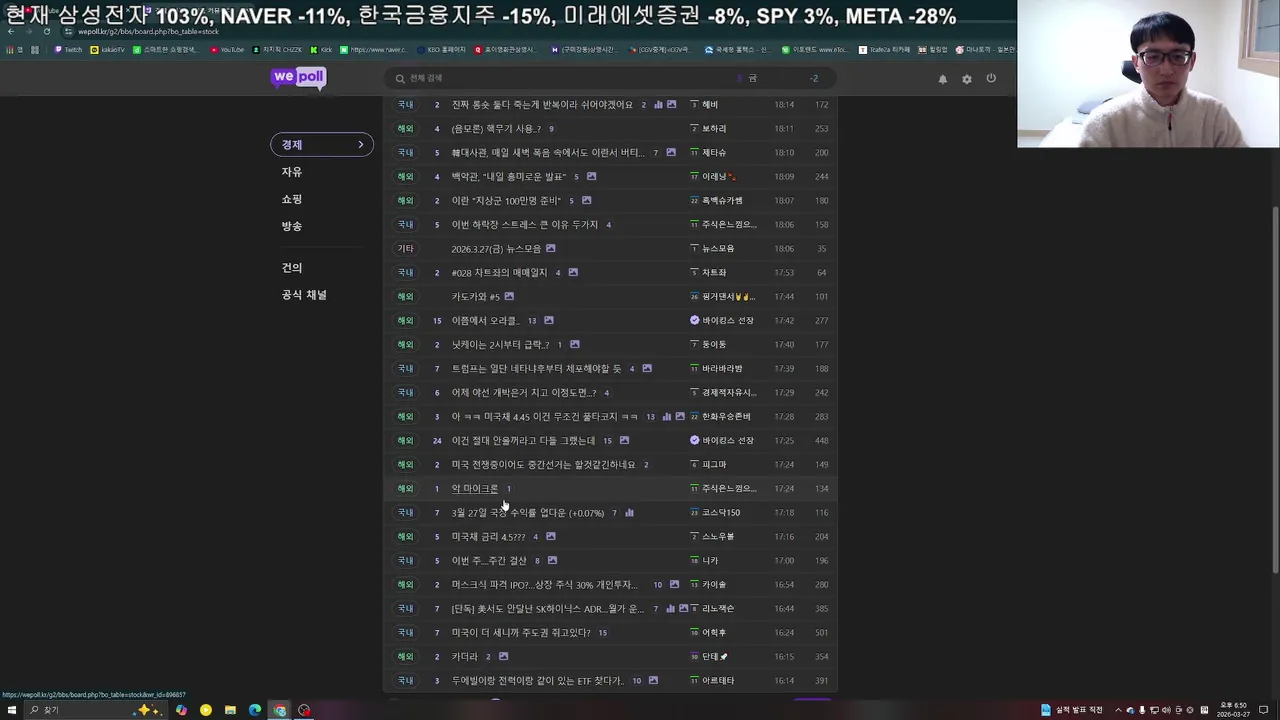Click the image icon on 카더라 post
Viewport: 1280px width, 720px height.
point(503,656)
